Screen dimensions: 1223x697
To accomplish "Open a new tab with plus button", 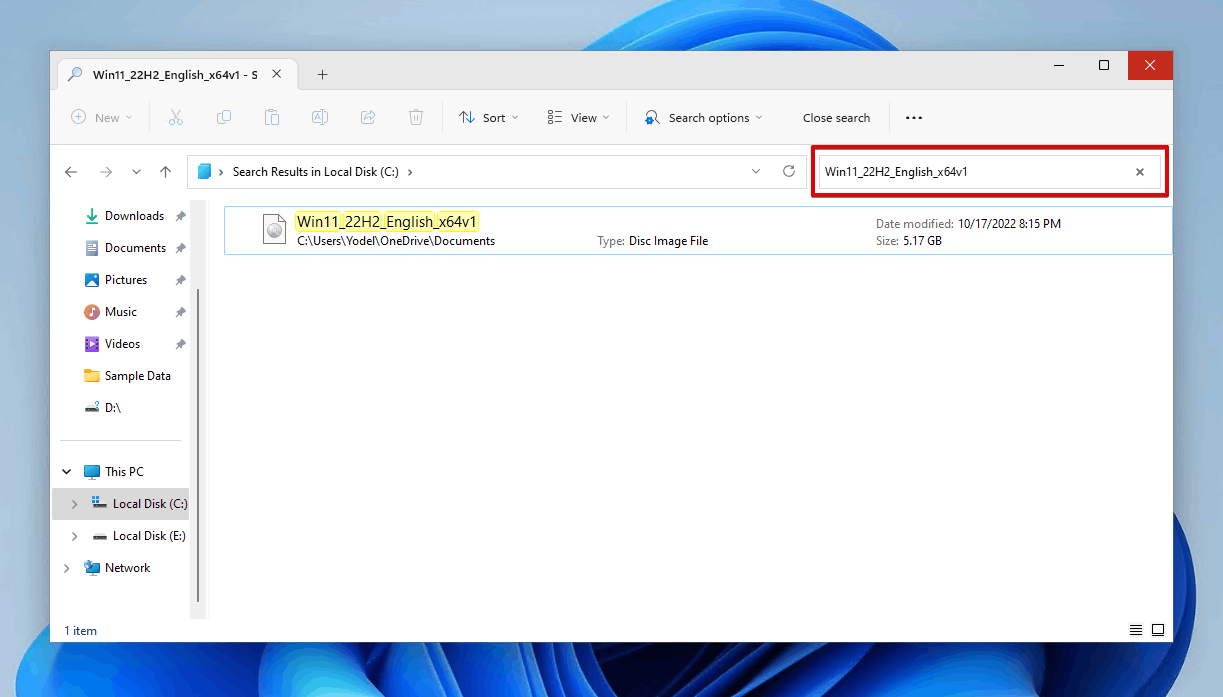I will [322, 75].
